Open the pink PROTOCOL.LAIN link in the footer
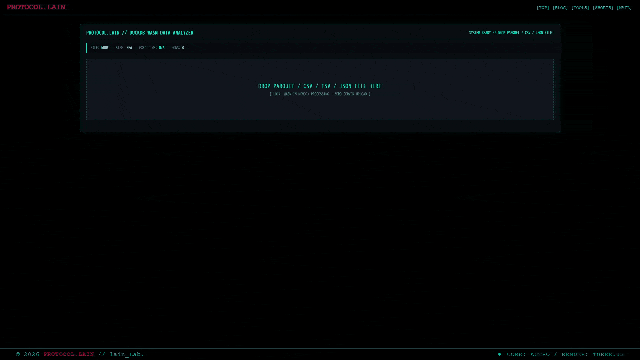Viewport: 640px width, 360px height. [x=69, y=354]
